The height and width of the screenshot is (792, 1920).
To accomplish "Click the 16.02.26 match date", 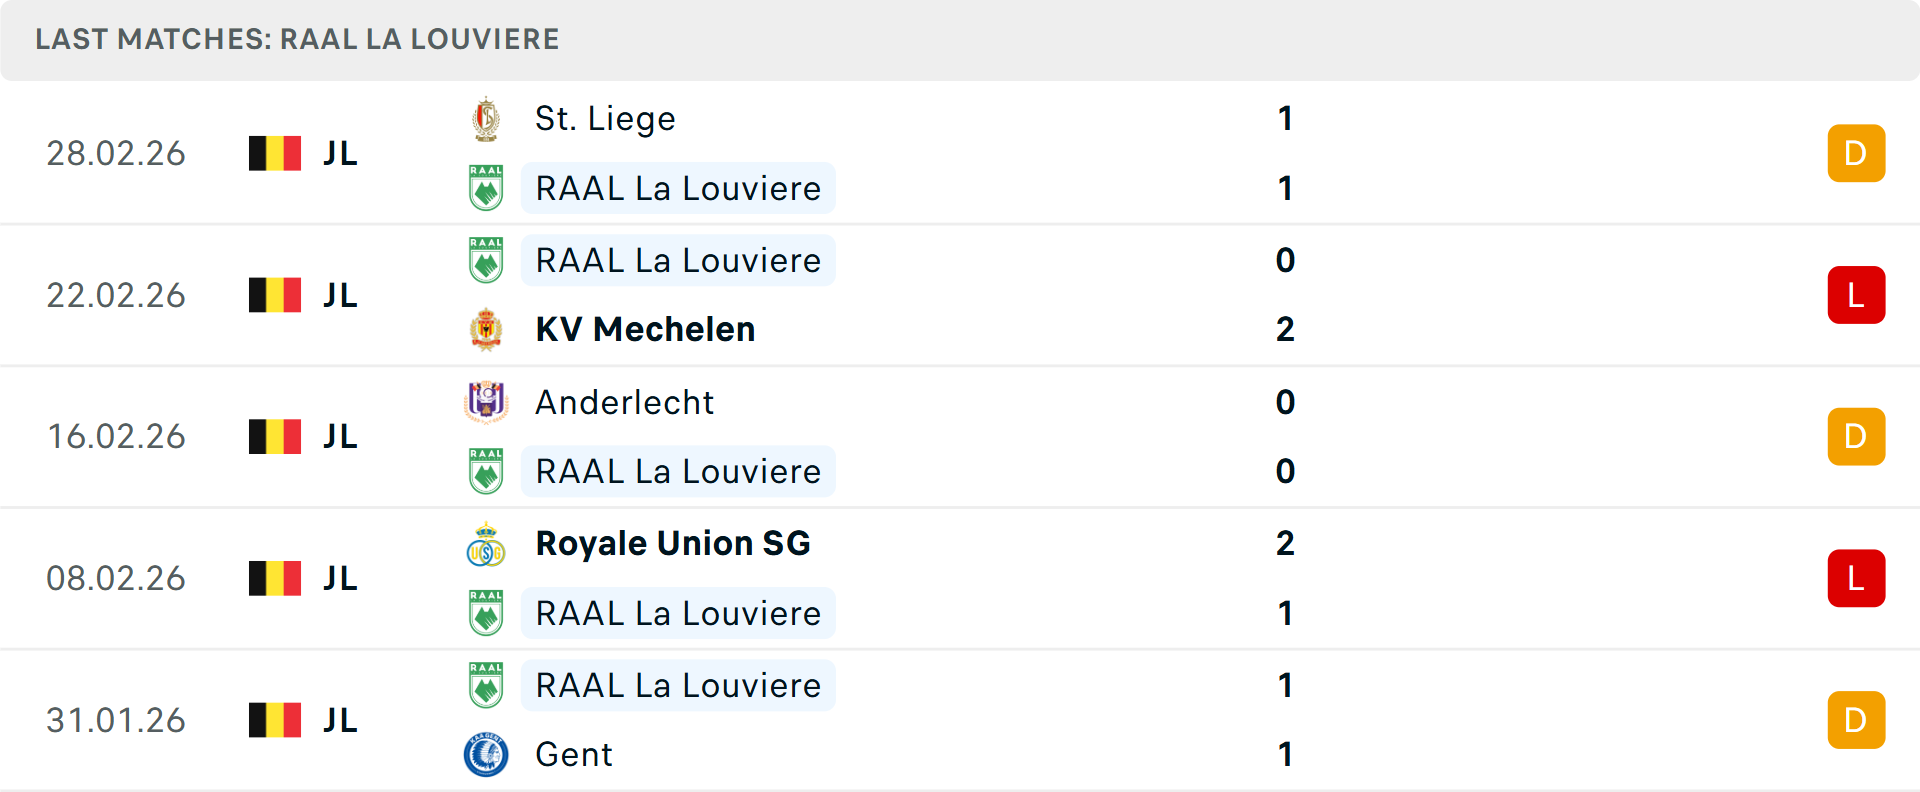I will [x=116, y=437].
